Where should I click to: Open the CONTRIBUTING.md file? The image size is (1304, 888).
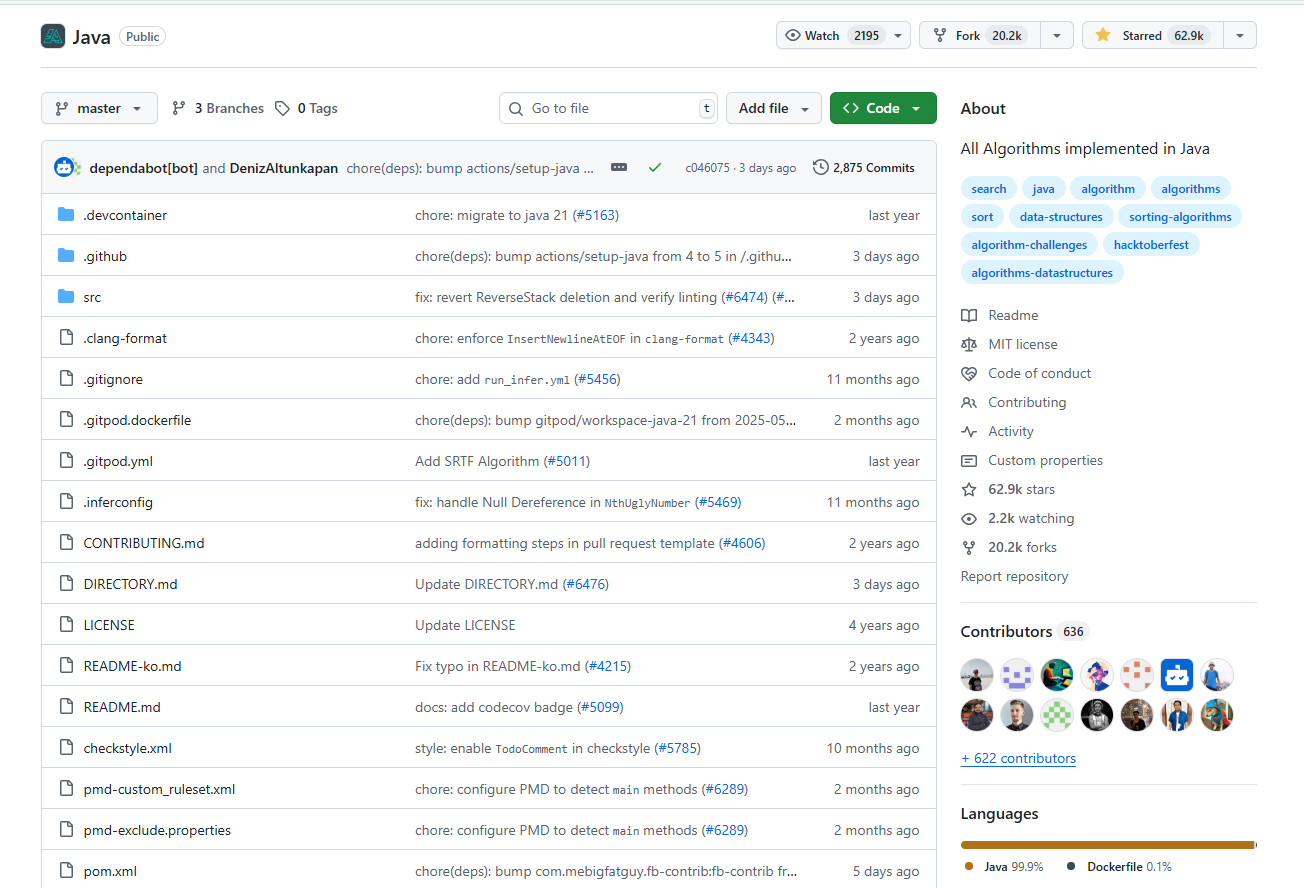[144, 543]
